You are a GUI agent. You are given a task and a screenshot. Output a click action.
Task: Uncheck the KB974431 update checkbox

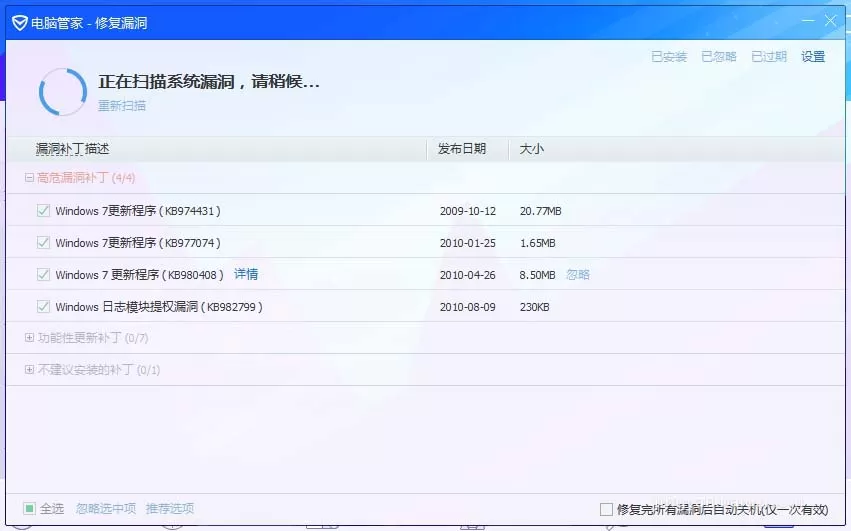(x=43, y=211)
